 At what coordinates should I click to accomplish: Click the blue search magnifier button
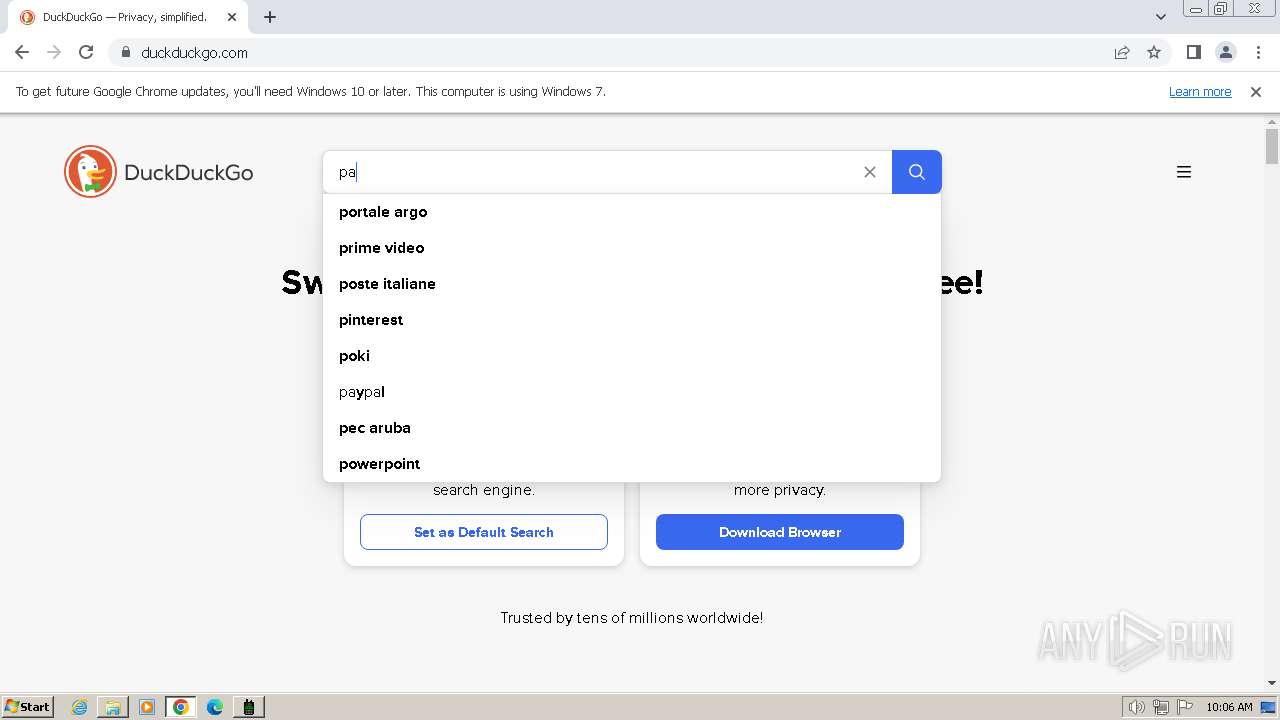916,172
